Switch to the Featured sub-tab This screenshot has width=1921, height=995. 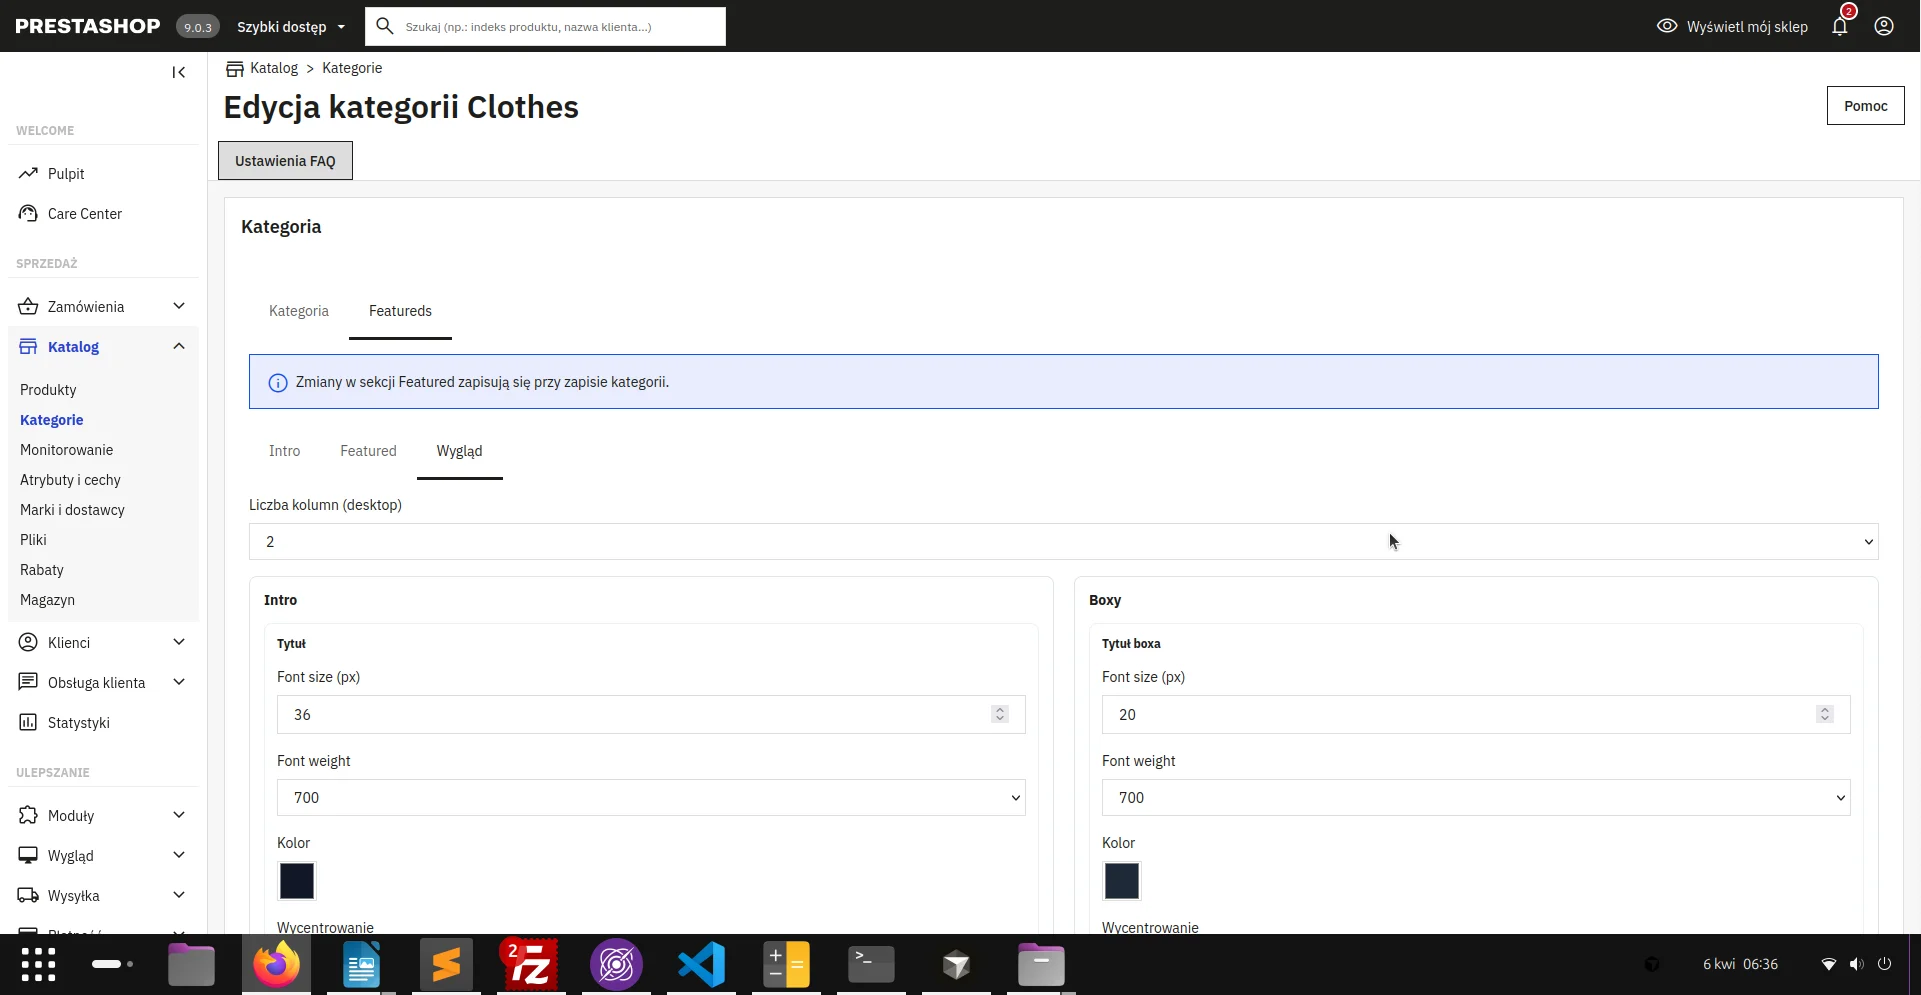pos(368,451)
